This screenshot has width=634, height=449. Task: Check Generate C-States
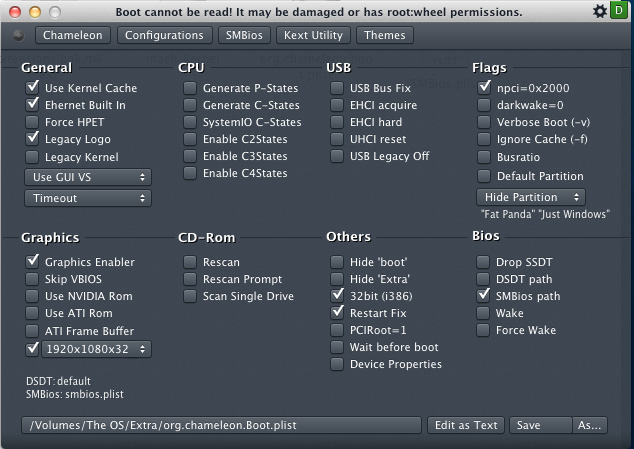[190, 105]
